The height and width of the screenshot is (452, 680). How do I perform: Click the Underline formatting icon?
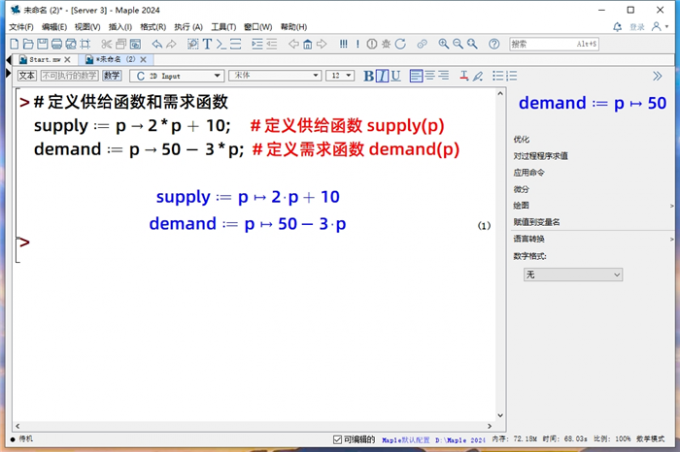tap(395, 76)
